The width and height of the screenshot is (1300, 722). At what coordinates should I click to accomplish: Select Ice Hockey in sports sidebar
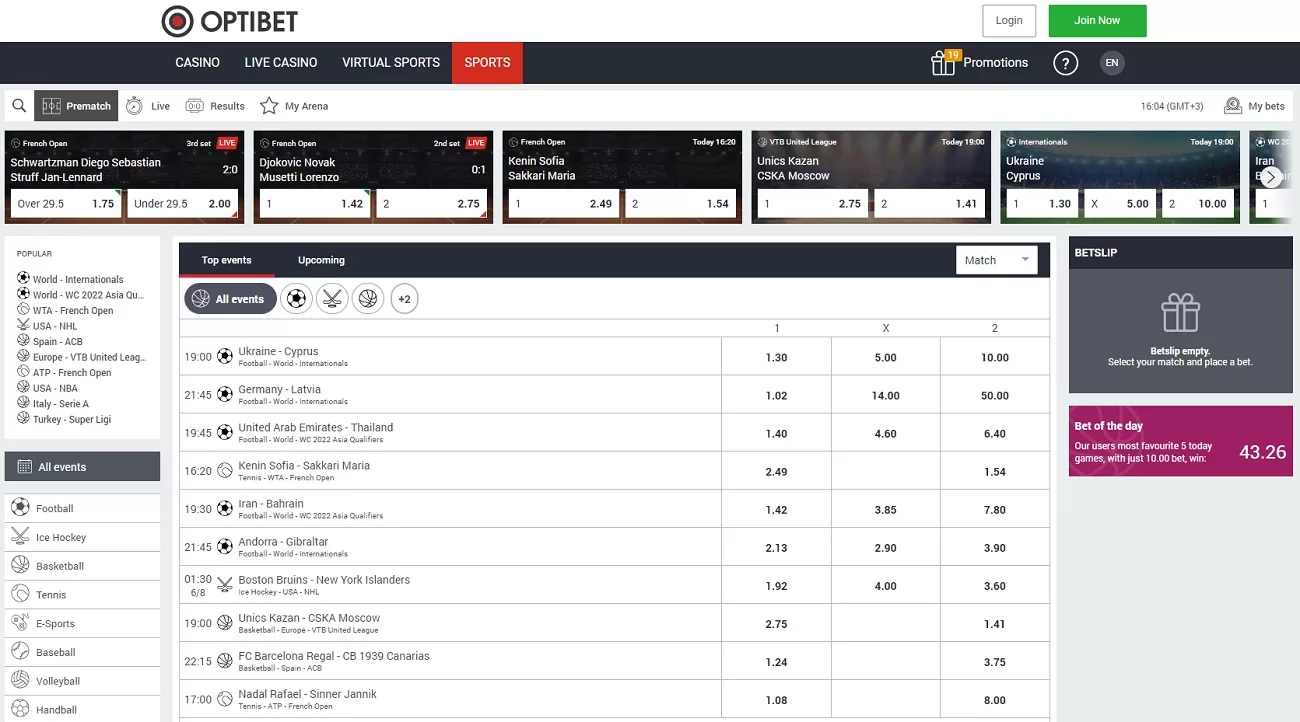point(82,537)
